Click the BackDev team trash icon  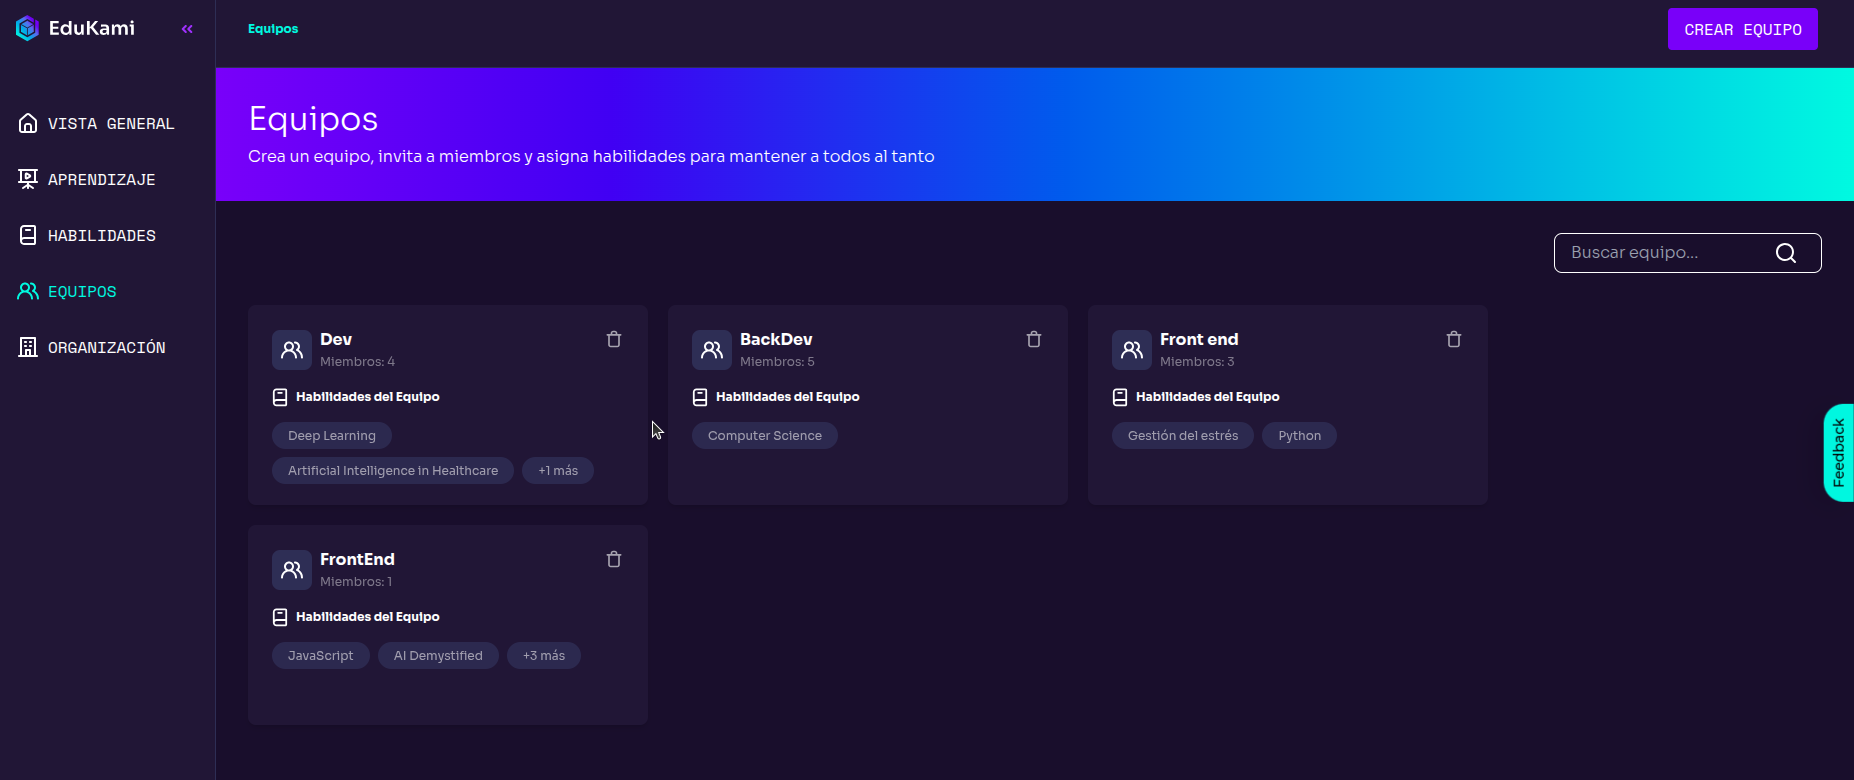click(1034, 340)
